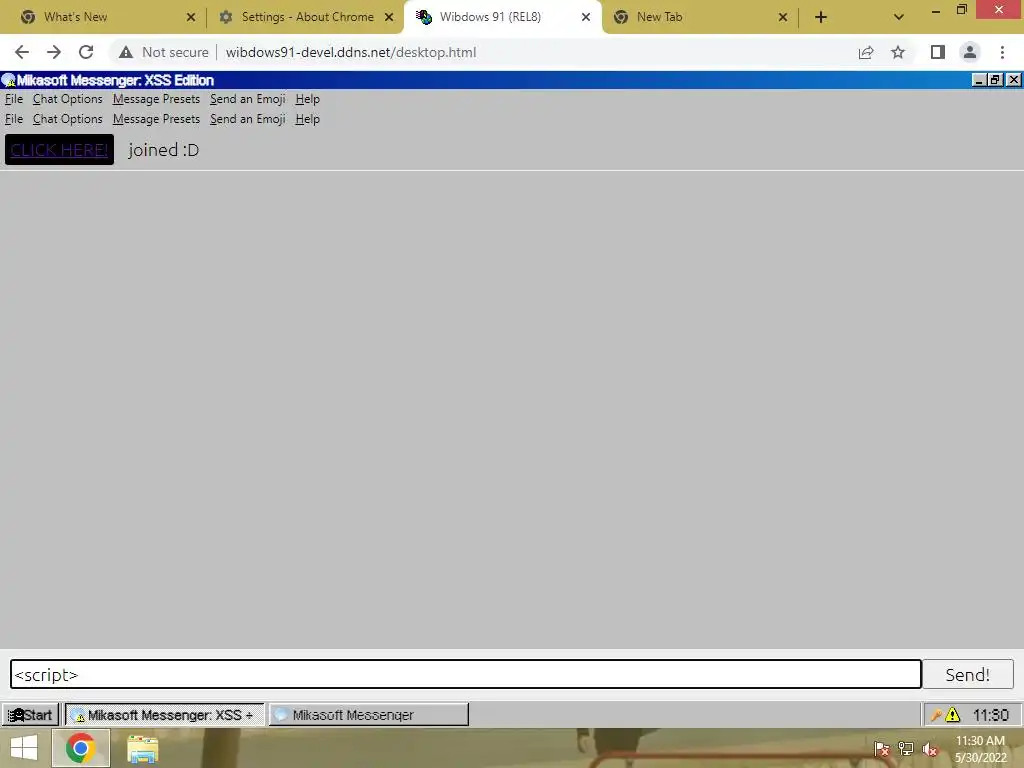Click the yellow warning tray icon
This screenshot has width=1024, height=768.
(x=953, y=715)
